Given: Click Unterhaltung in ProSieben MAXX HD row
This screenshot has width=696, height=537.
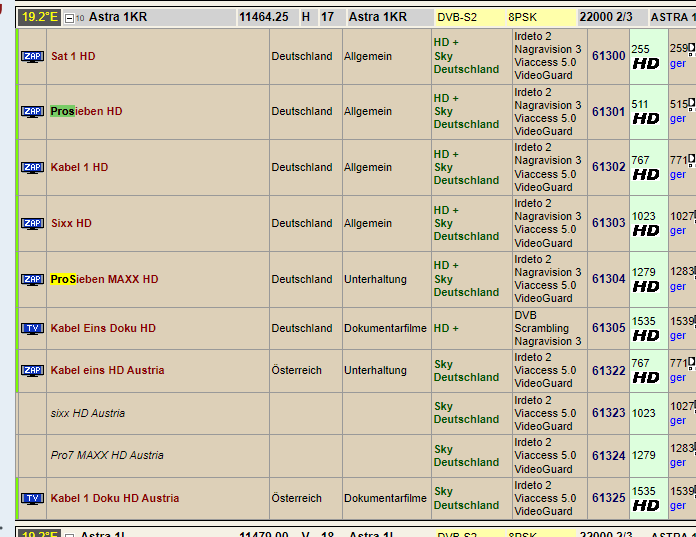Looking at the screenshot, I should [376, 279].
